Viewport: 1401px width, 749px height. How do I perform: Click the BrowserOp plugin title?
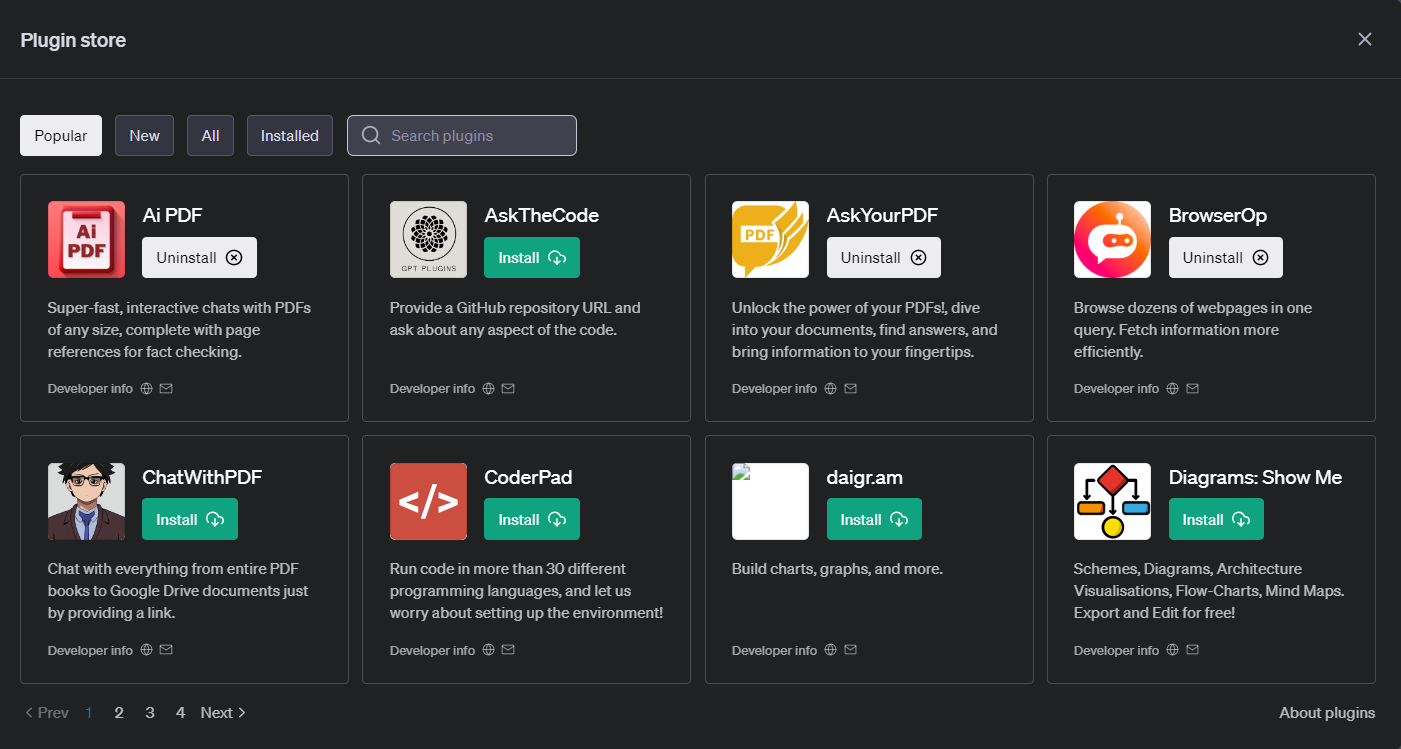coord(1218,215)
